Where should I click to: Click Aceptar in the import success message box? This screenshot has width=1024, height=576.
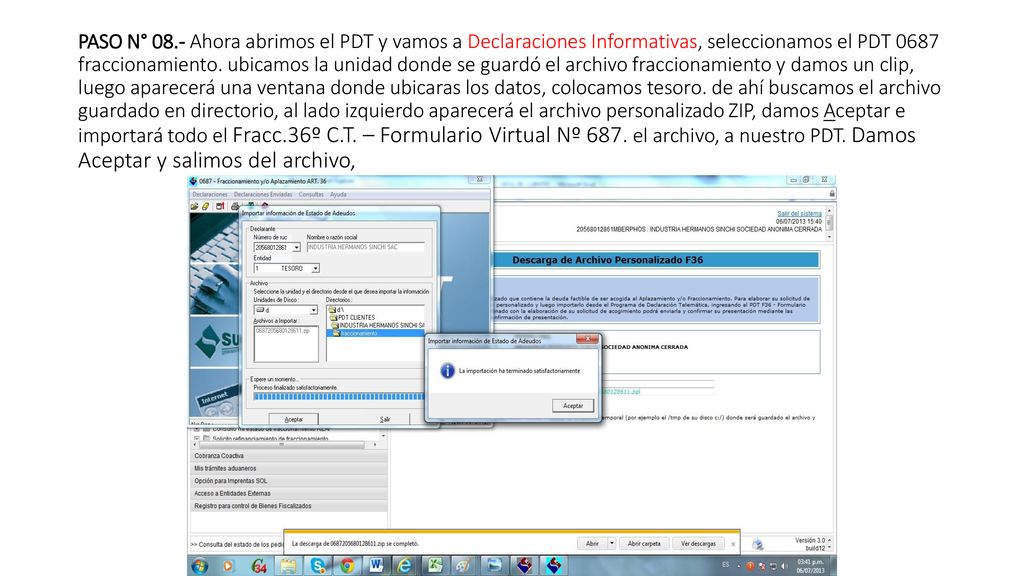click(x=573, y=406)
